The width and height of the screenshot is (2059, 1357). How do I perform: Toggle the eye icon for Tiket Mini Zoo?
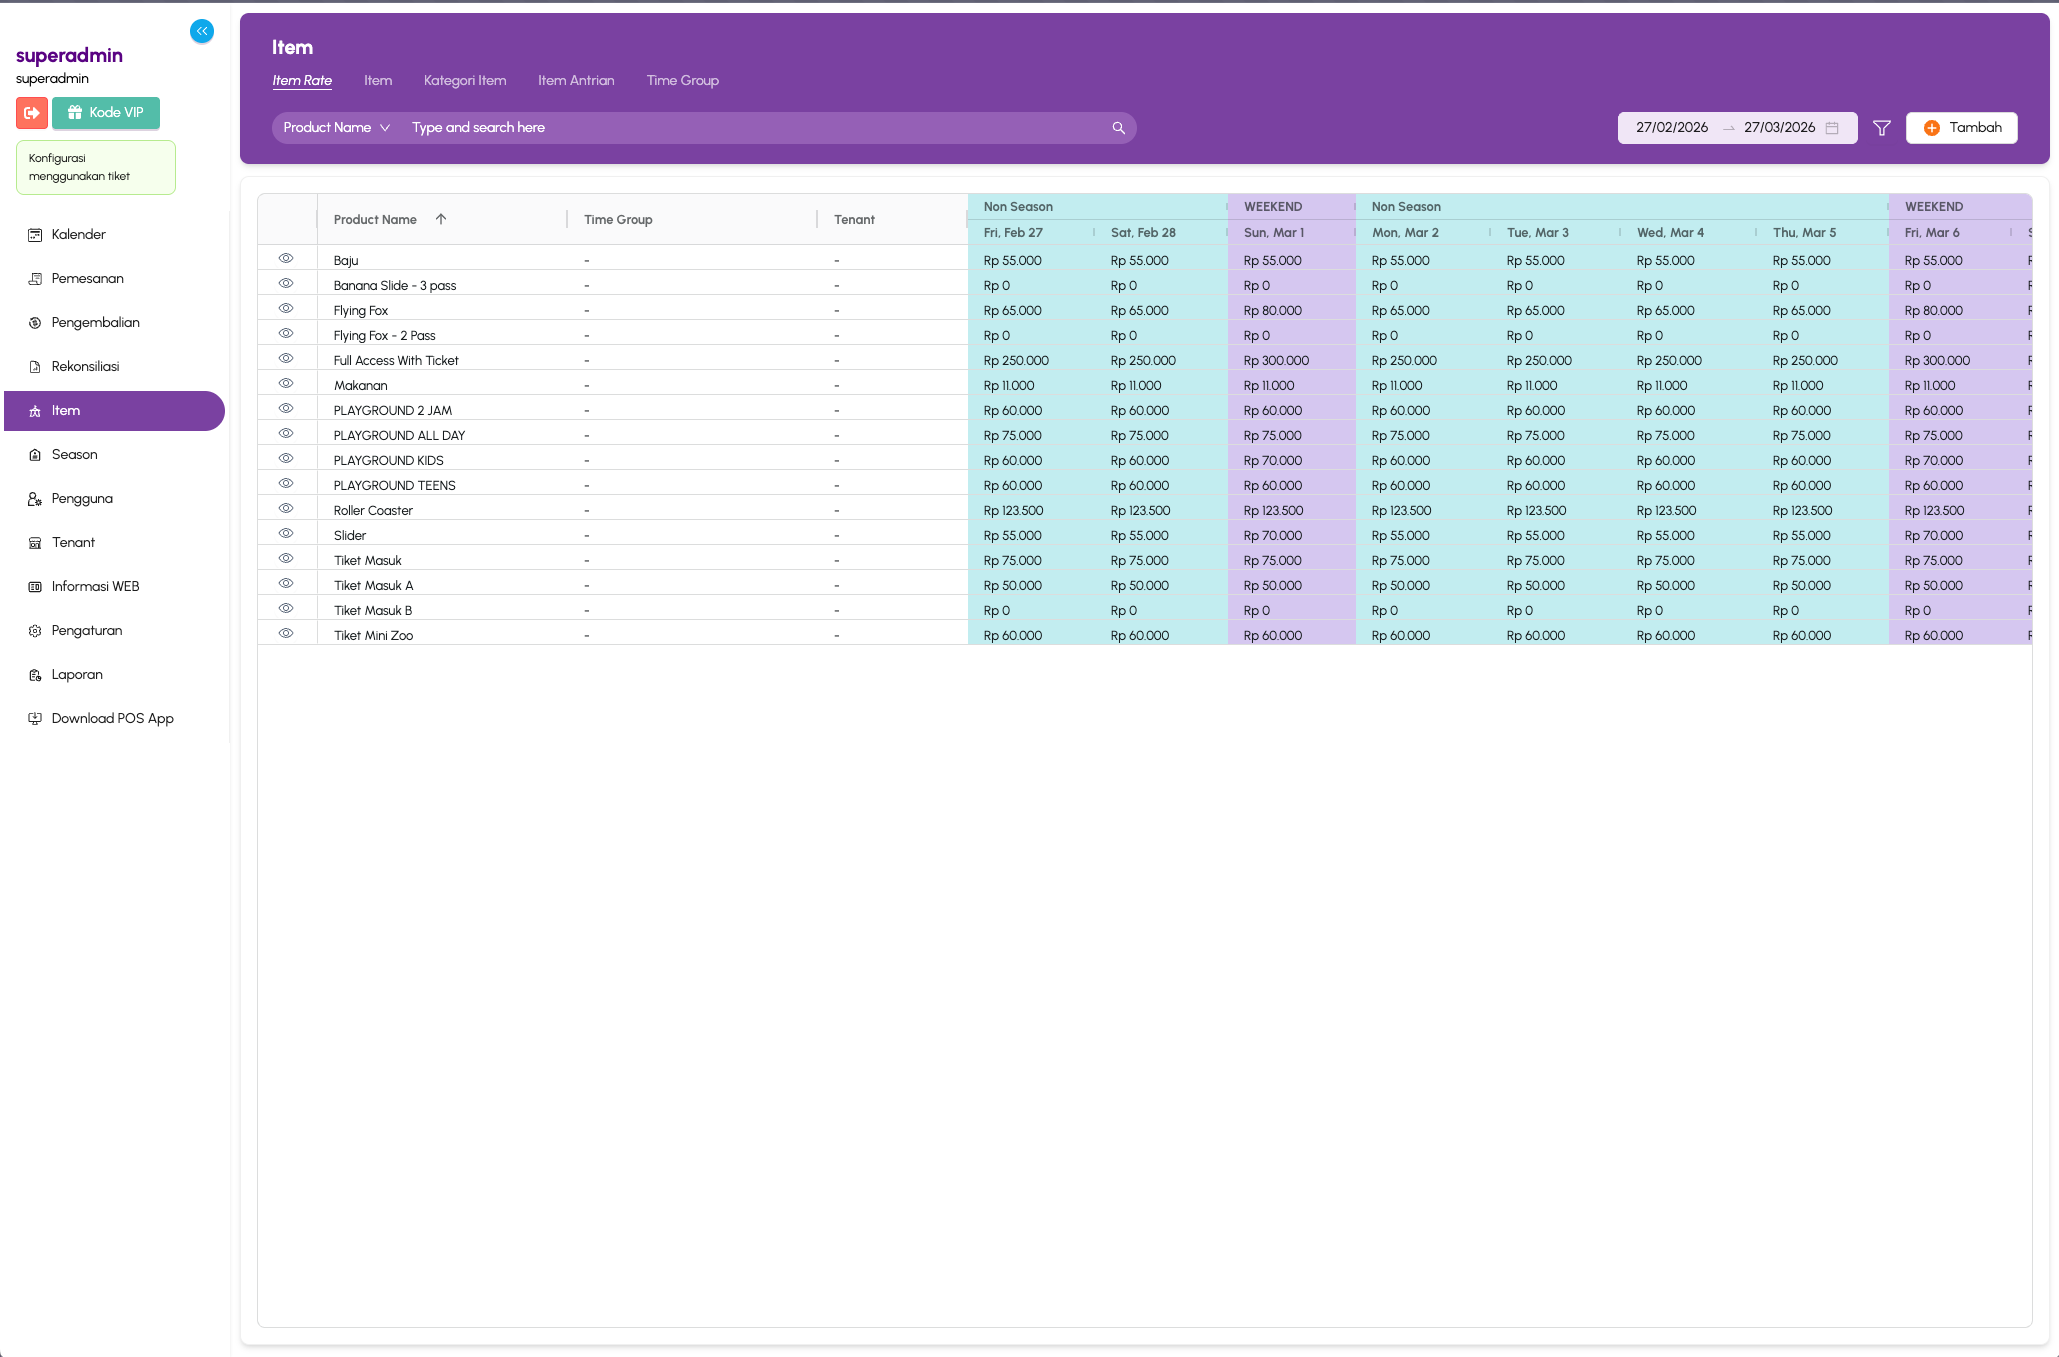tap(286, 634)
